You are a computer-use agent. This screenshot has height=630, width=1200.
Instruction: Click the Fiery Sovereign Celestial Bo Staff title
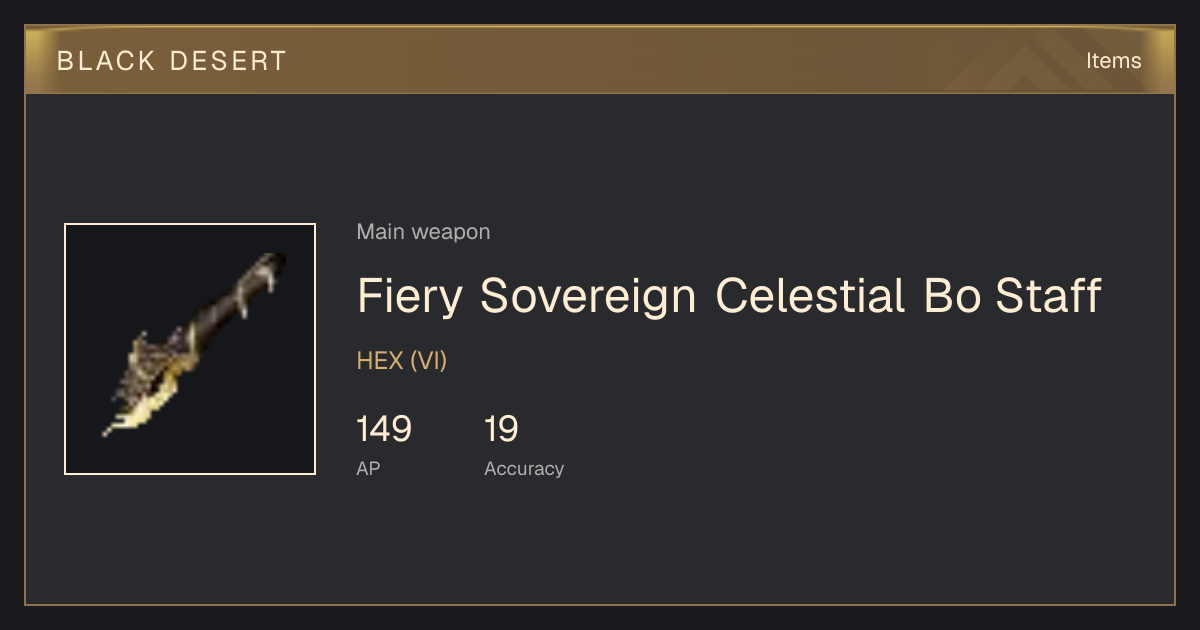(x=729, y=296)
